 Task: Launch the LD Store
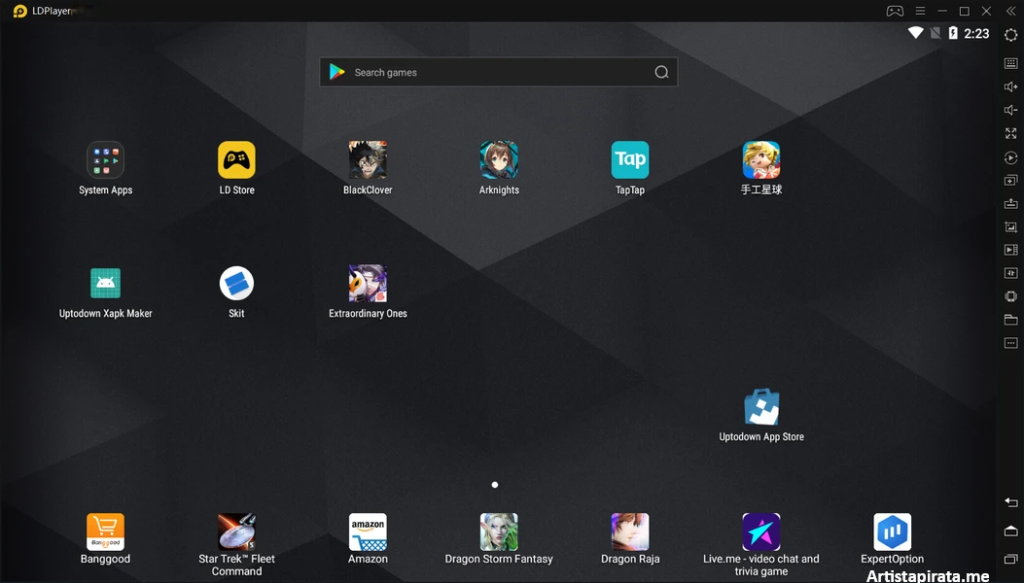236,160
